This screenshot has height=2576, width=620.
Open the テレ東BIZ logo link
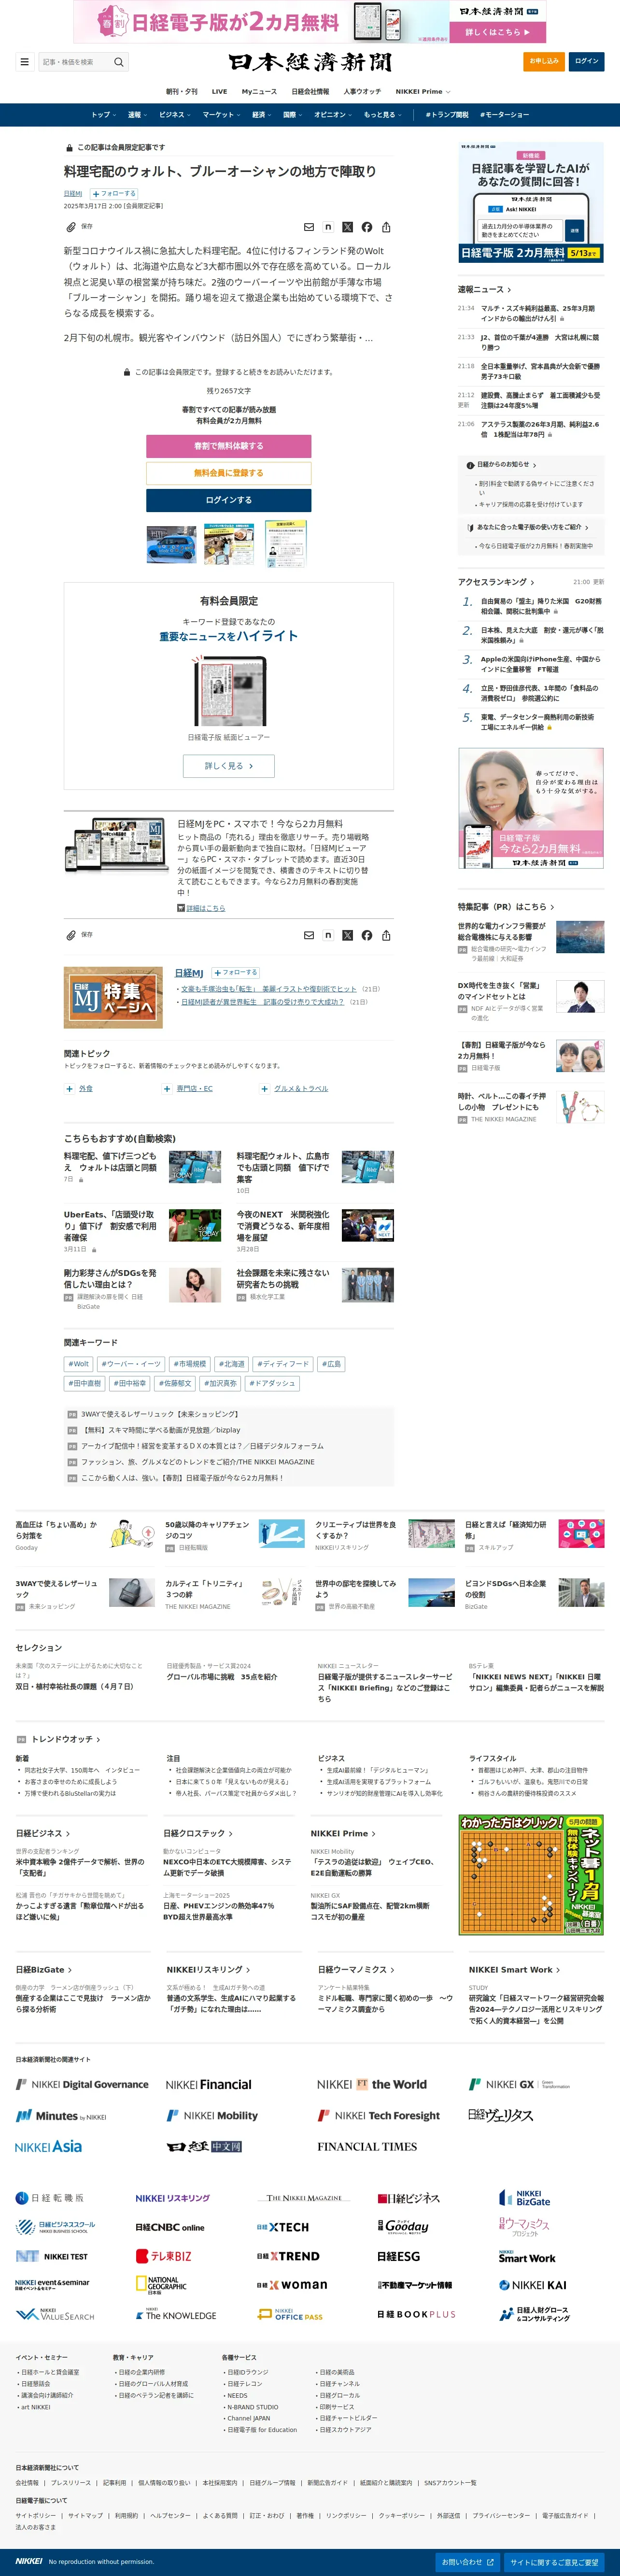[x=164, y=2256]
